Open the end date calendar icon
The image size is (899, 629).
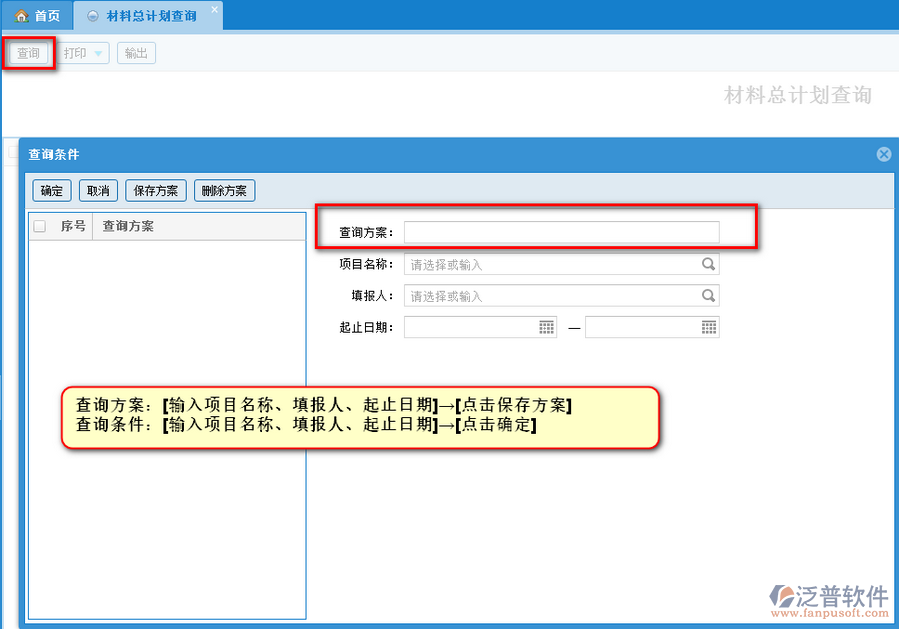coord(709,327)
